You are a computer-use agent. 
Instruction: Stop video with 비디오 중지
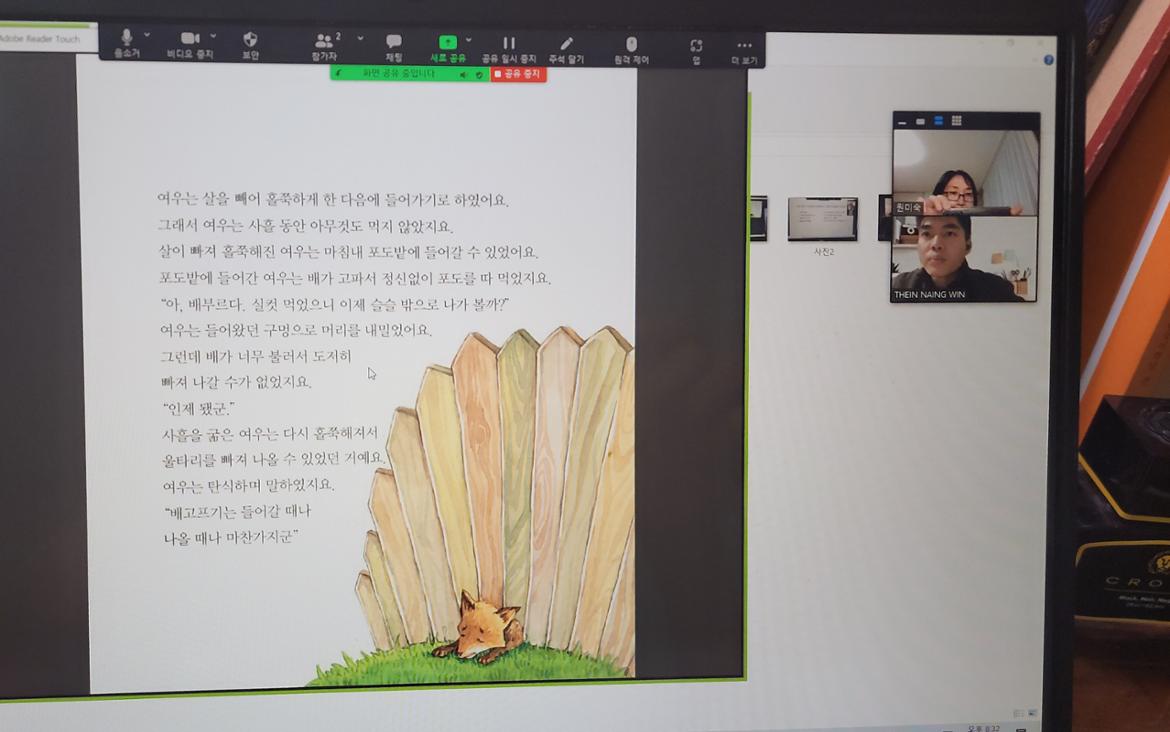190,44
